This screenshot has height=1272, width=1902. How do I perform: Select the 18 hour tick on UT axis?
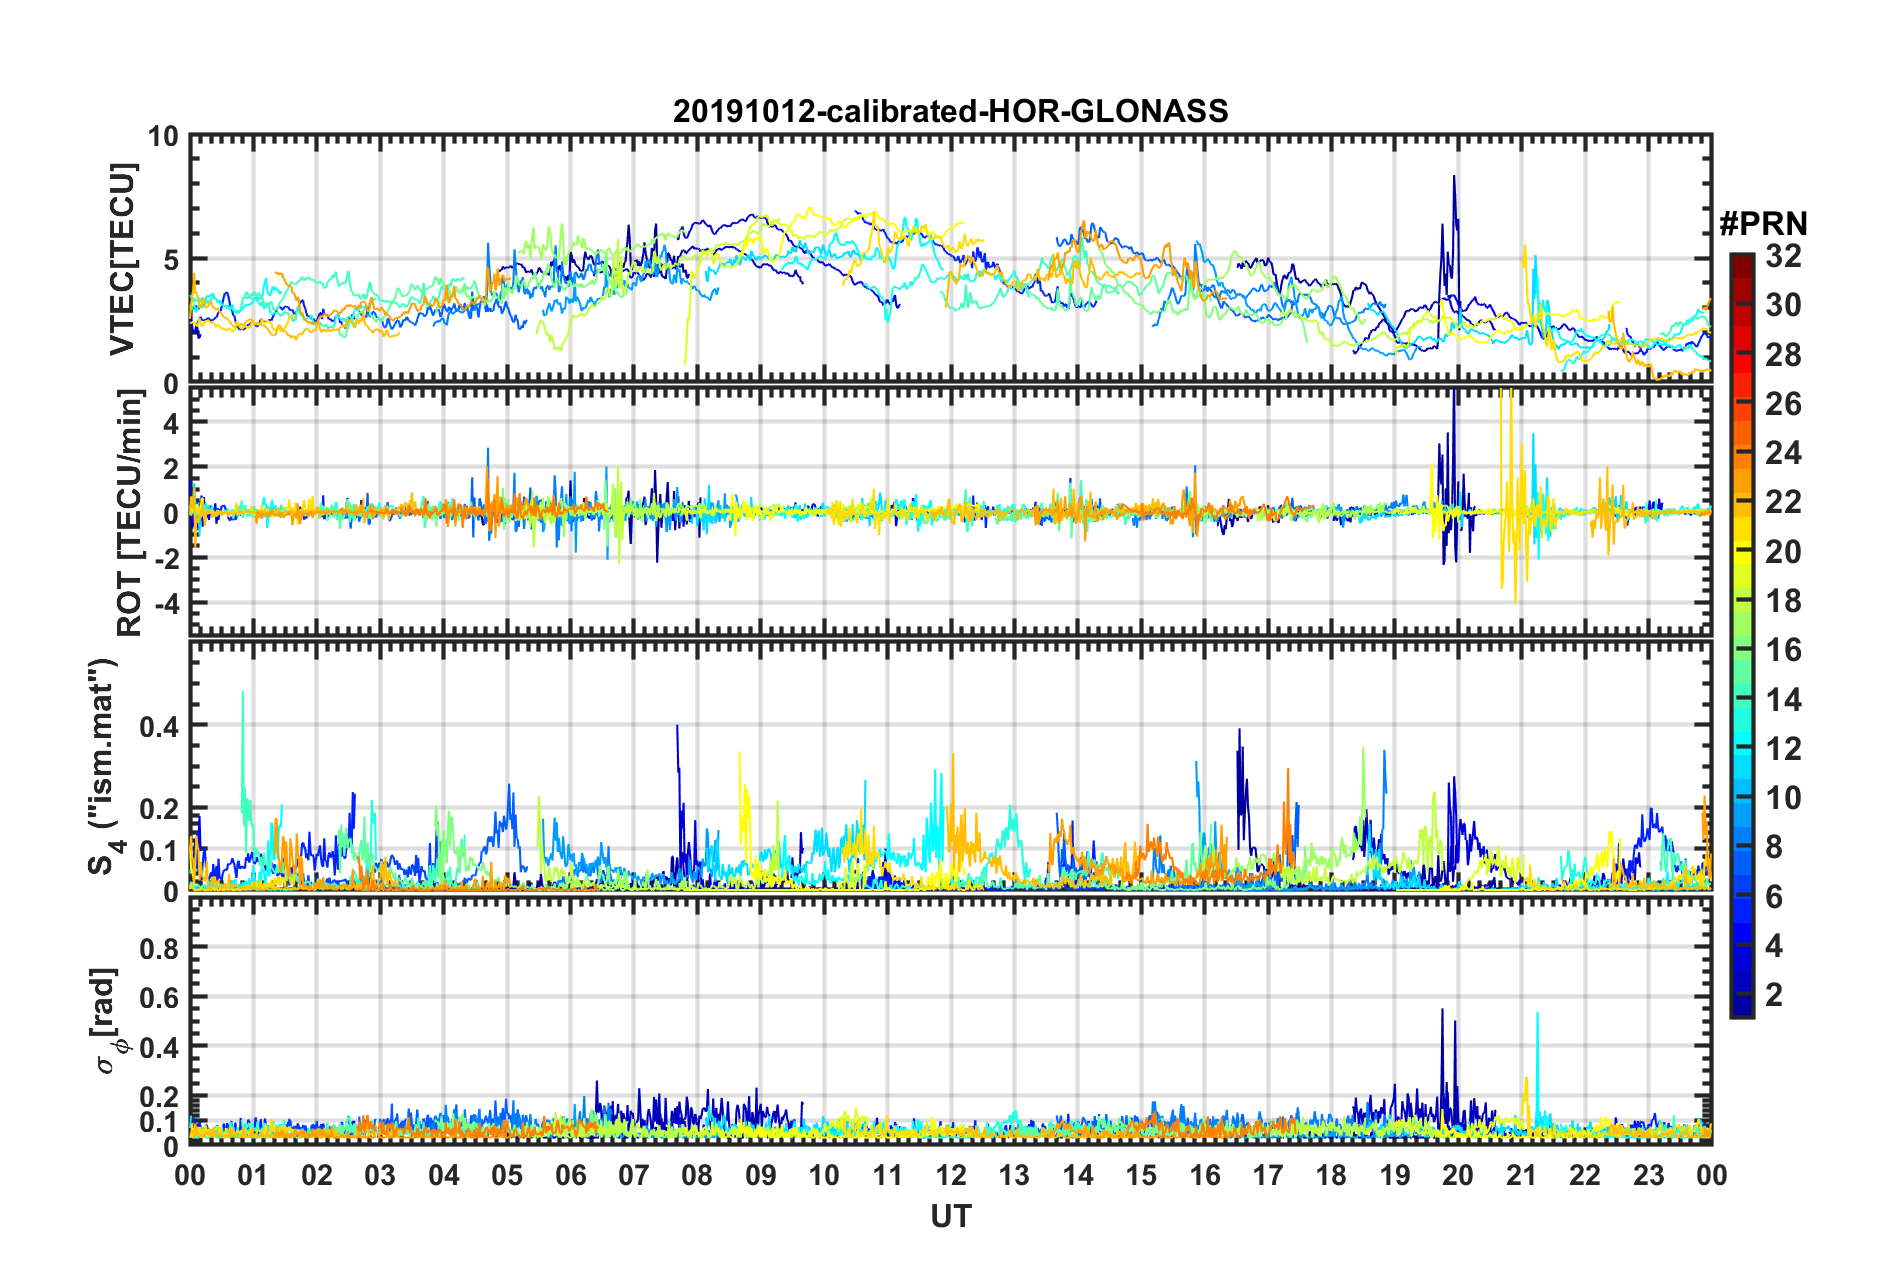tap(1331, 1174)
